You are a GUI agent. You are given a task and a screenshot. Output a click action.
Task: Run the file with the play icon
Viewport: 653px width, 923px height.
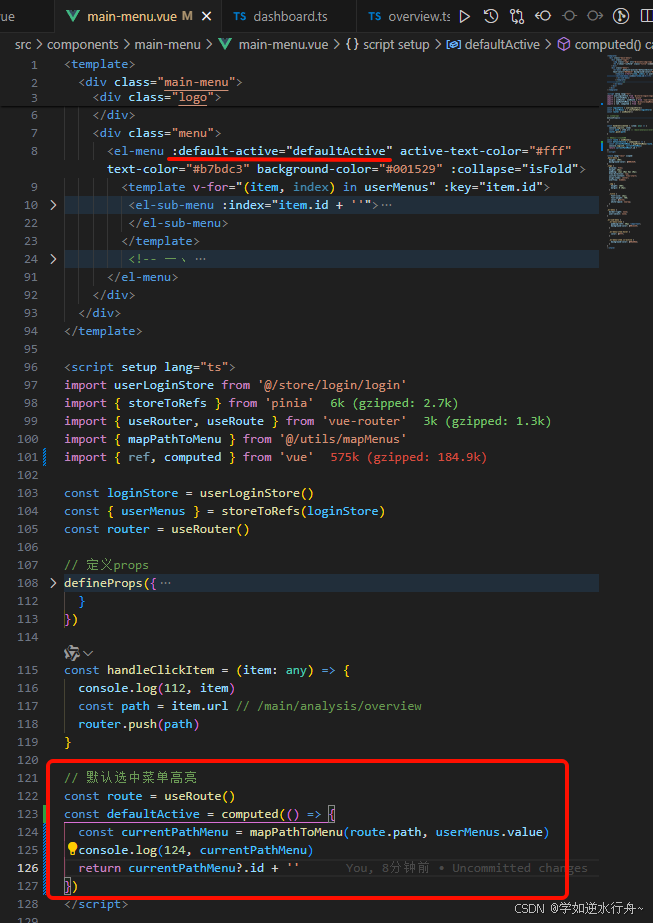click(465, 16)
